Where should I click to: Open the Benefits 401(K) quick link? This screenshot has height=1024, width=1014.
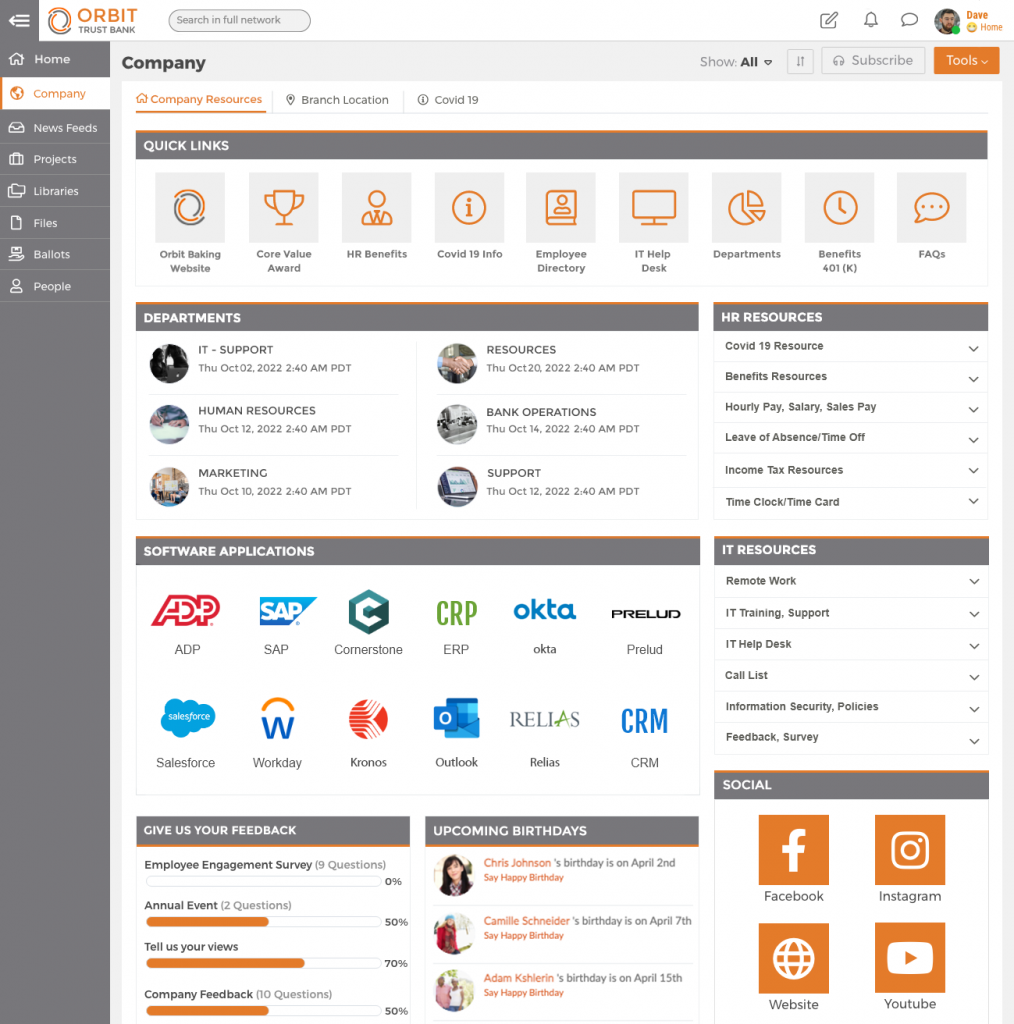pos(839,207)
